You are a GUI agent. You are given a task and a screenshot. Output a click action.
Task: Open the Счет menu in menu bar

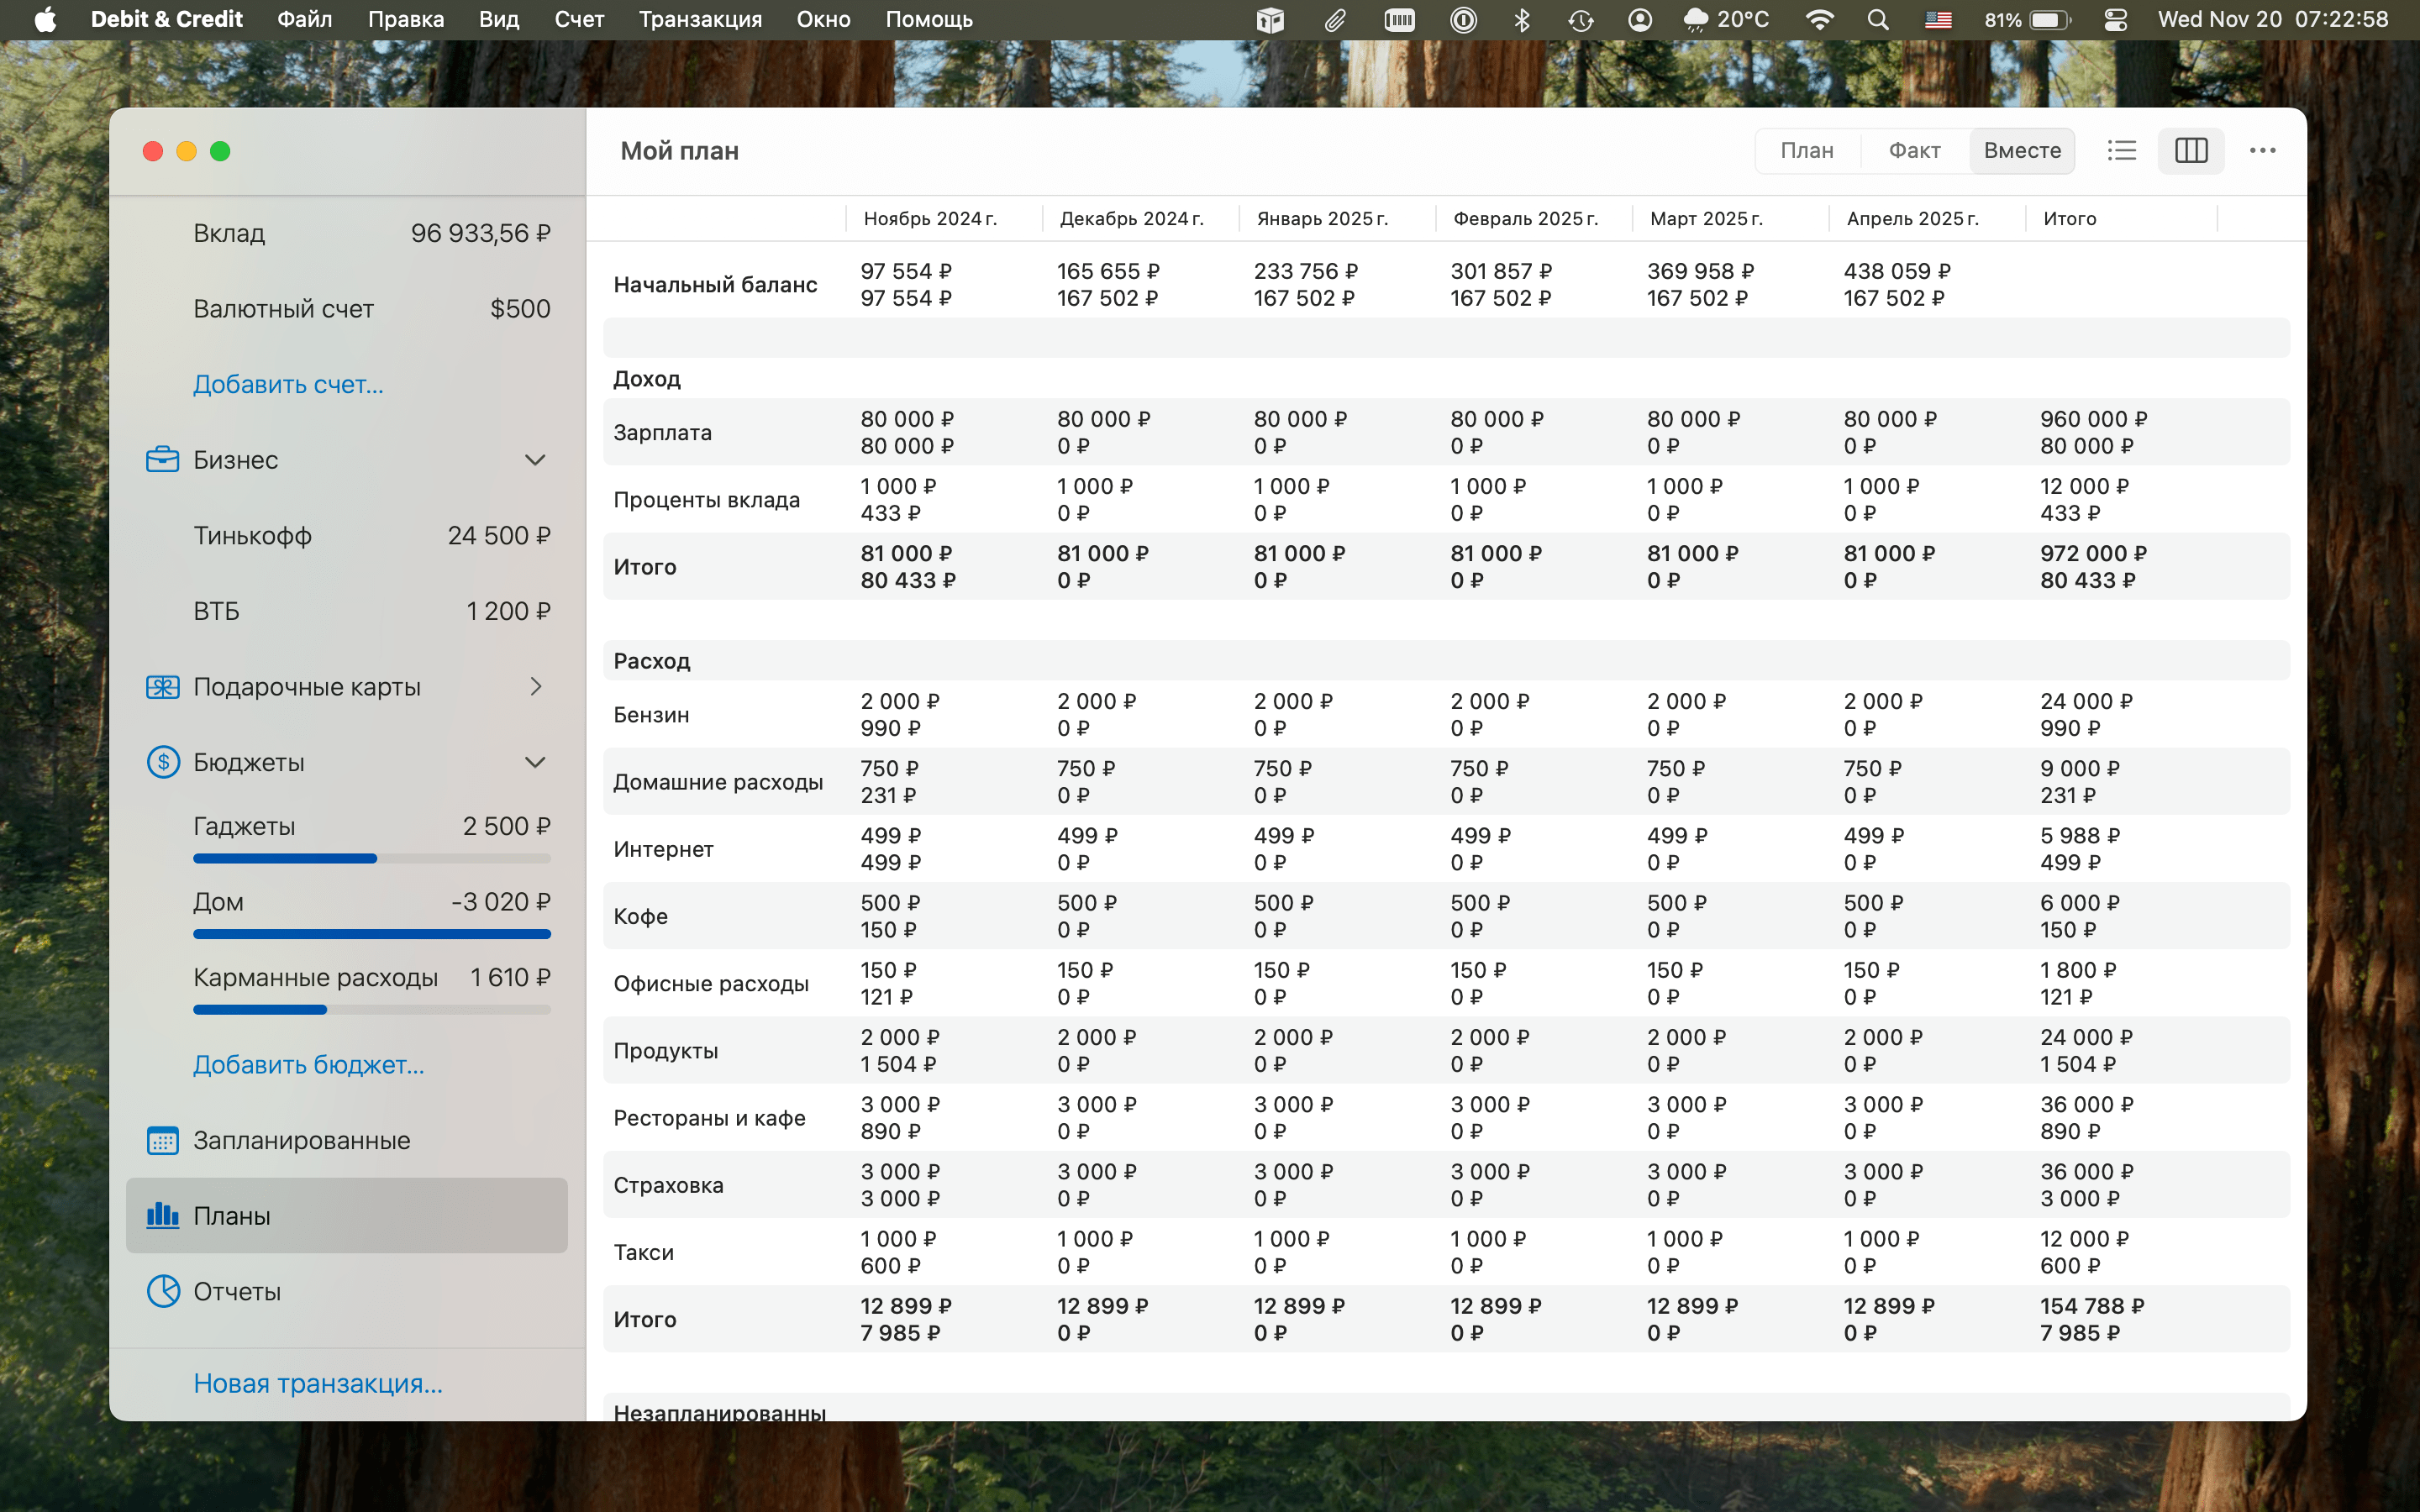pyautogui.click(x=579, y=19)
